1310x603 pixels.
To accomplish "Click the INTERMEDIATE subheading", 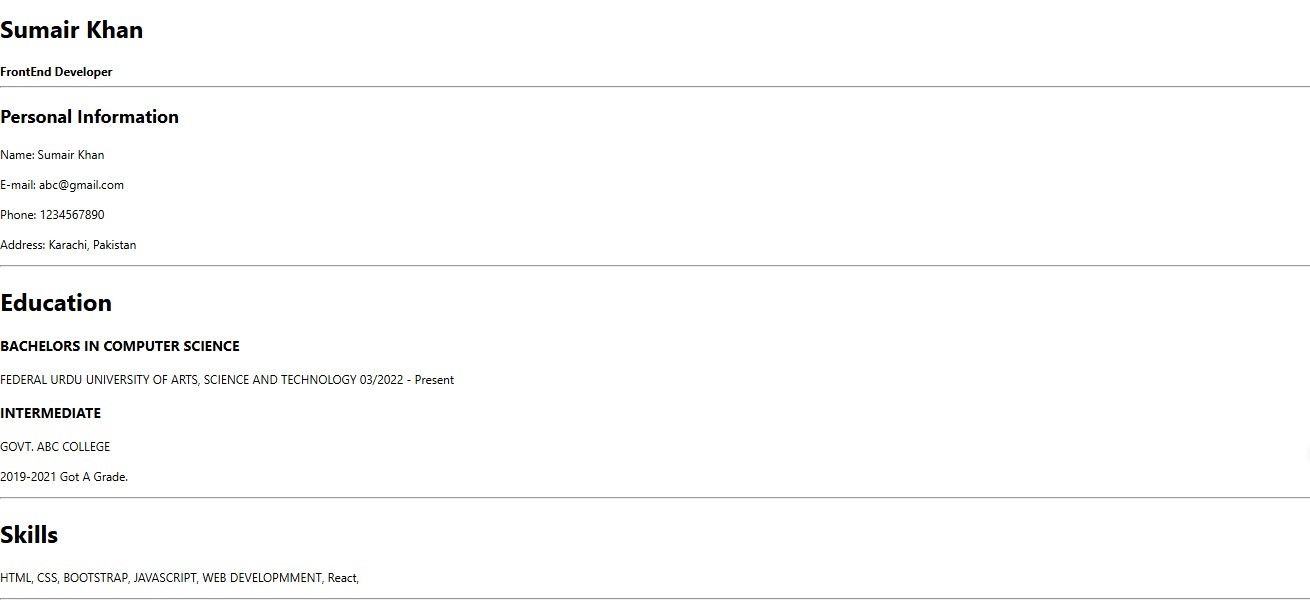I will tap(50, 413).
